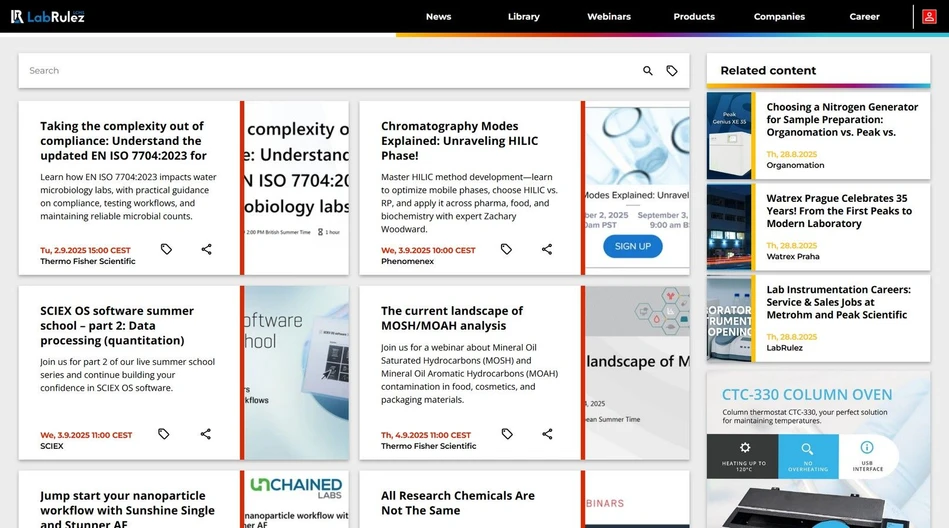Click the EN ISO 7704 webinar thumbnail image
The height and width of the screenshot is (528, 949).
tap(297, 188)
